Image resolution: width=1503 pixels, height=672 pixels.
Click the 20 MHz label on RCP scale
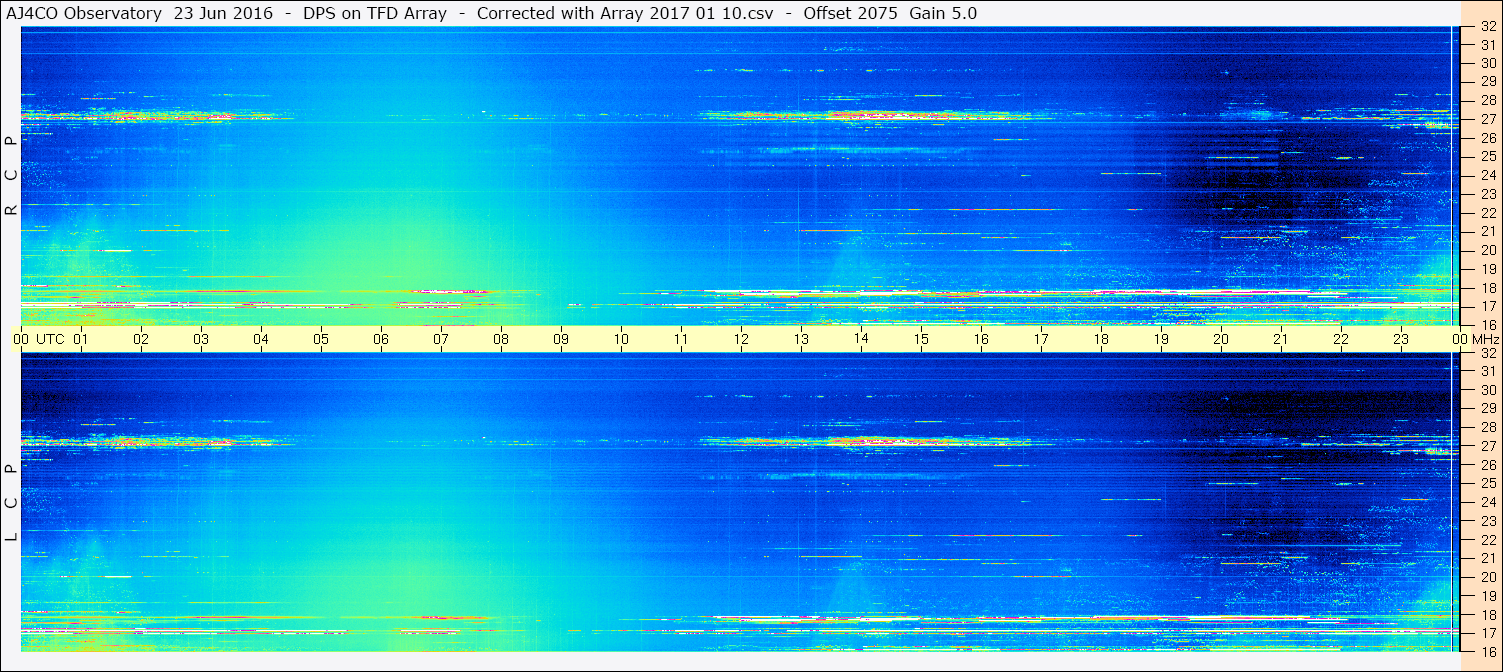1488,250
